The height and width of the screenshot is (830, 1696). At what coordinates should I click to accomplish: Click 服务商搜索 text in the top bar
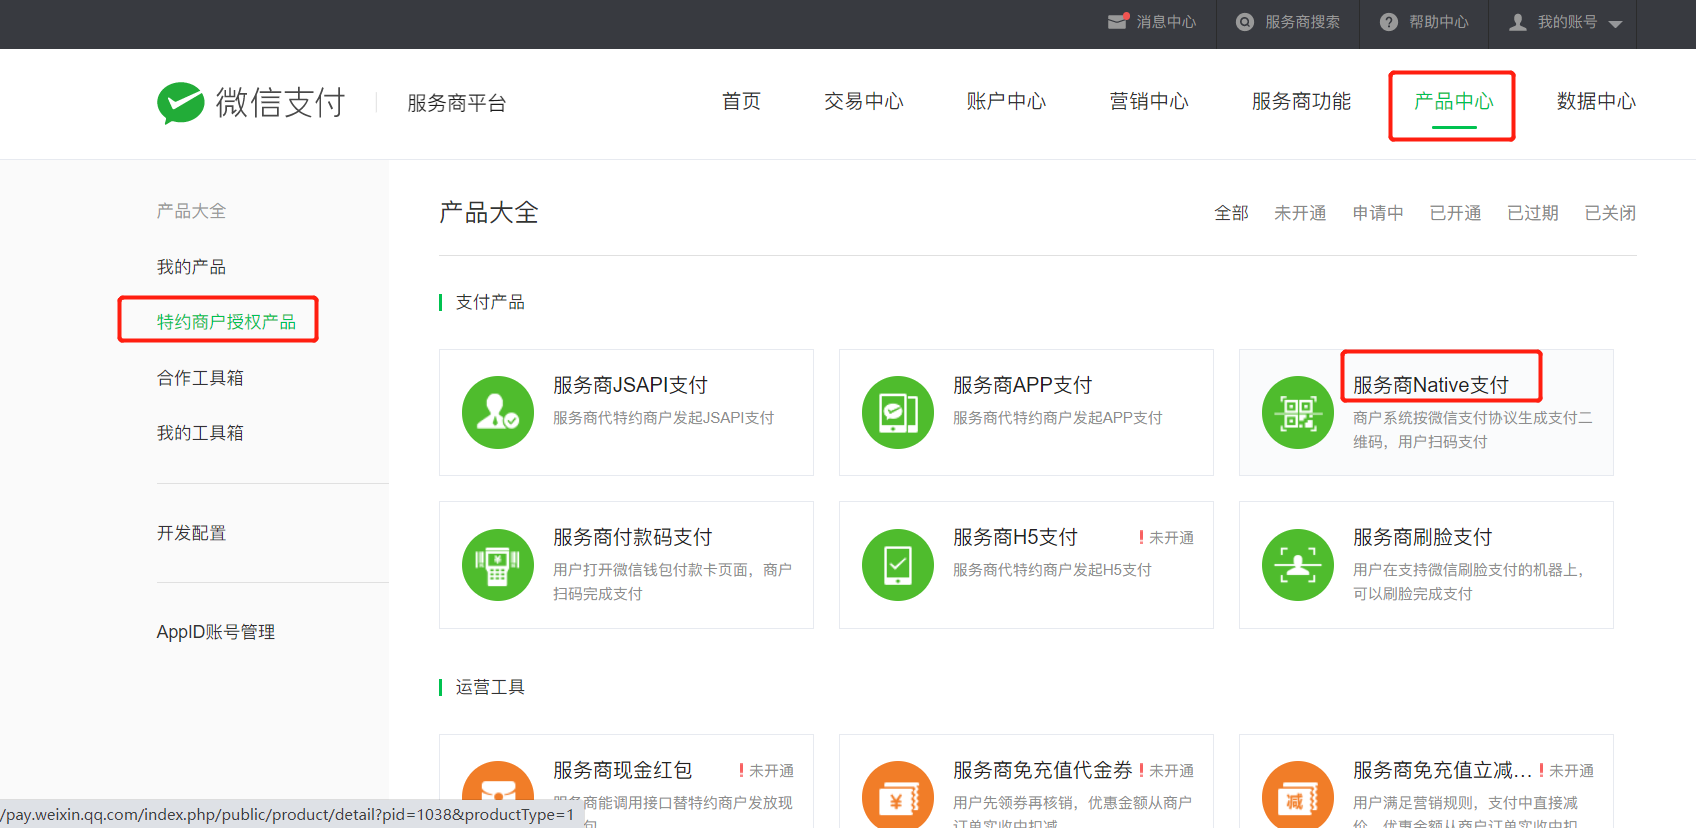pyautogui.click(x=1302, y=22)
